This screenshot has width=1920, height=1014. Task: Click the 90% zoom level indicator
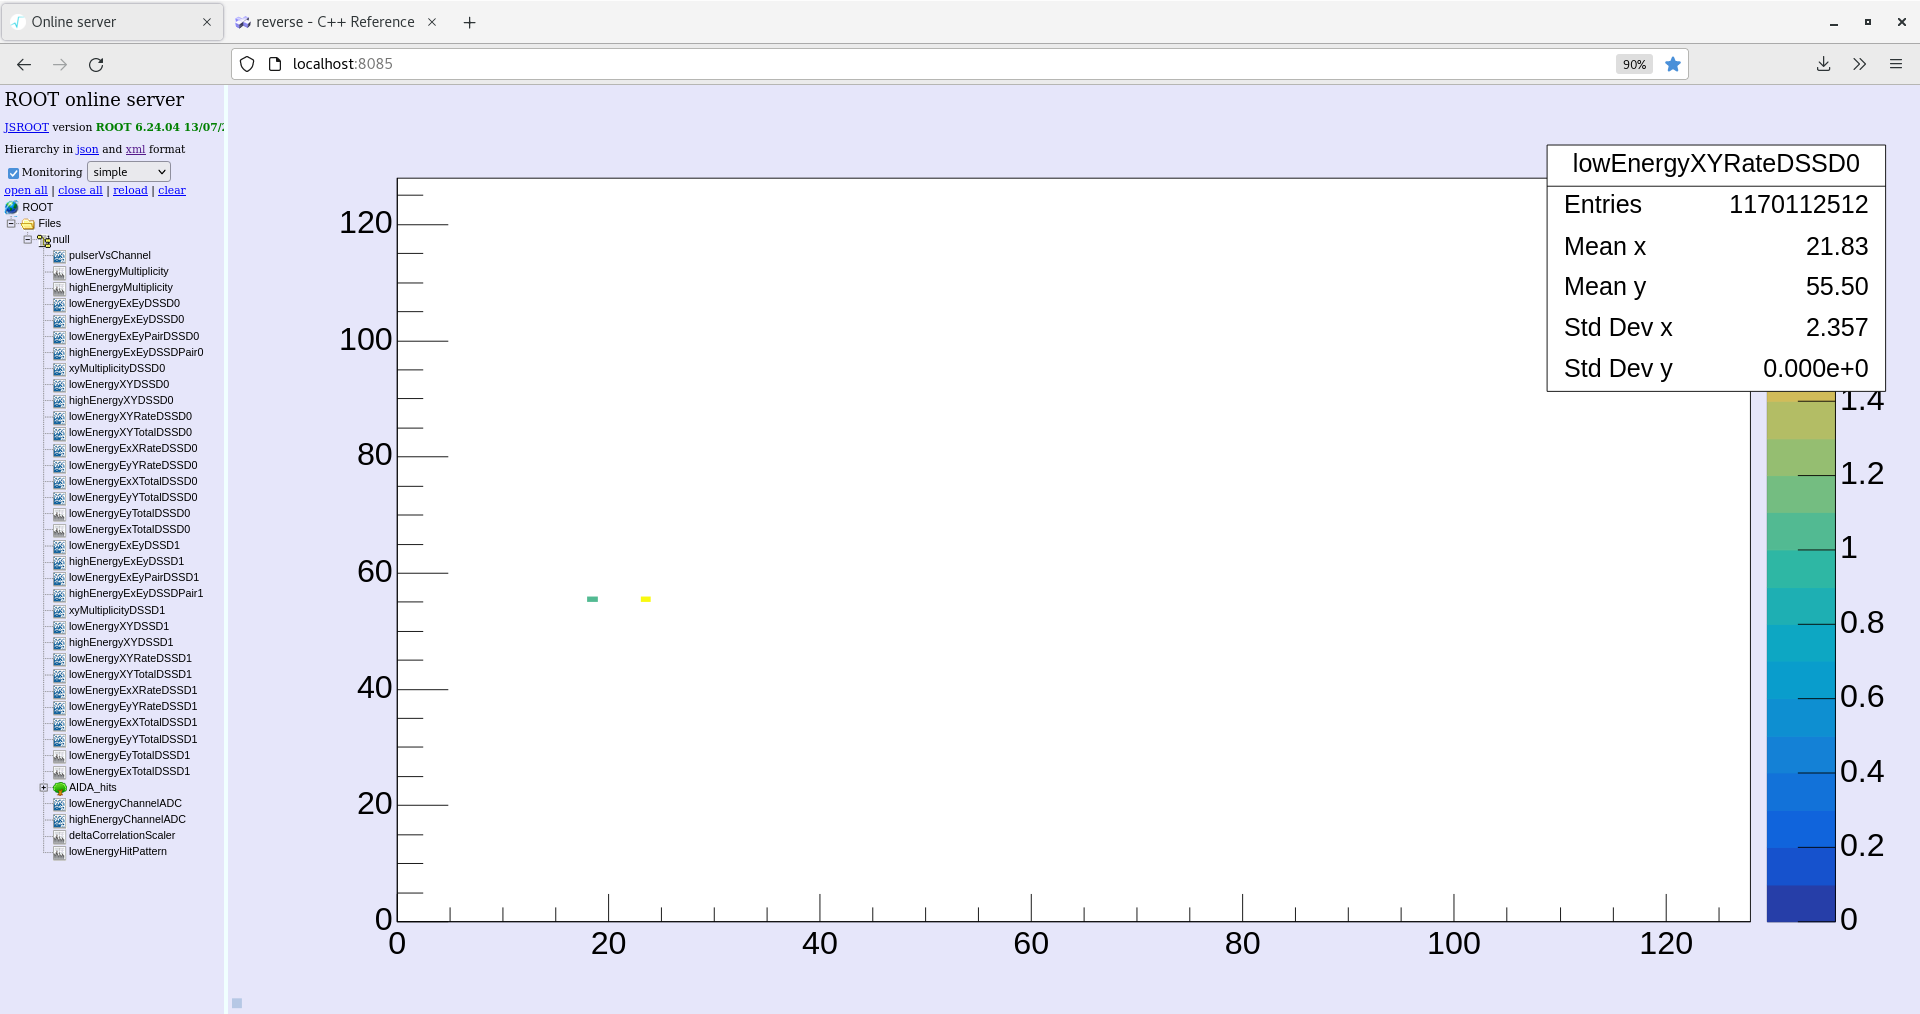tap(1634, 64)
